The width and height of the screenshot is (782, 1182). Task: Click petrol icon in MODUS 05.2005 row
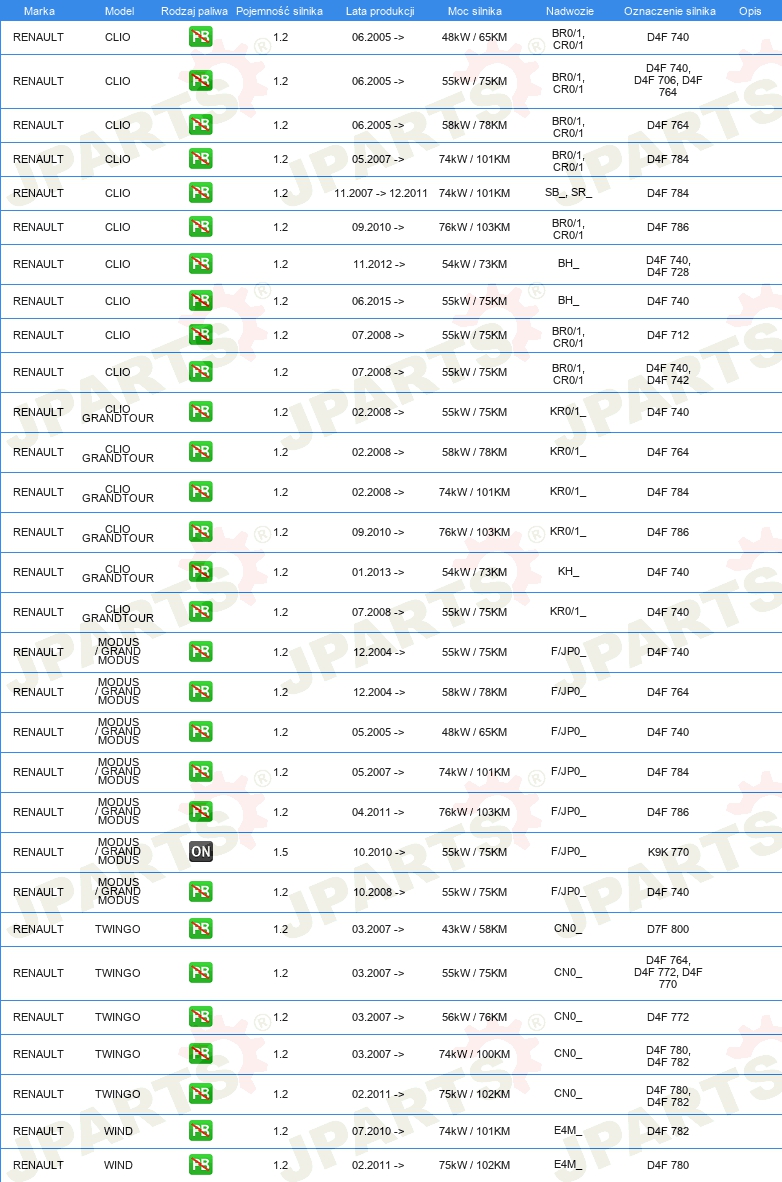pos(201,732)
